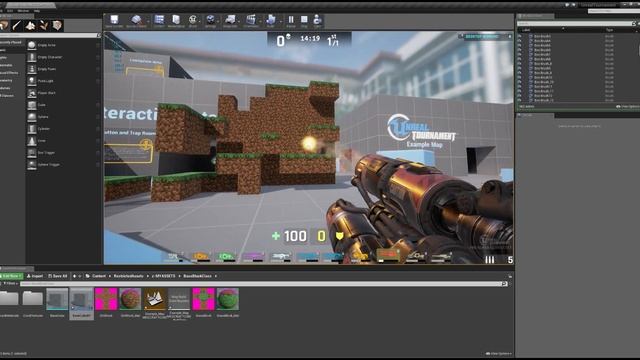This screenshot has width=640, height=360.
Task: Click Save All in Content Browser
Action: pyautogui.click(x=58, y=276)
